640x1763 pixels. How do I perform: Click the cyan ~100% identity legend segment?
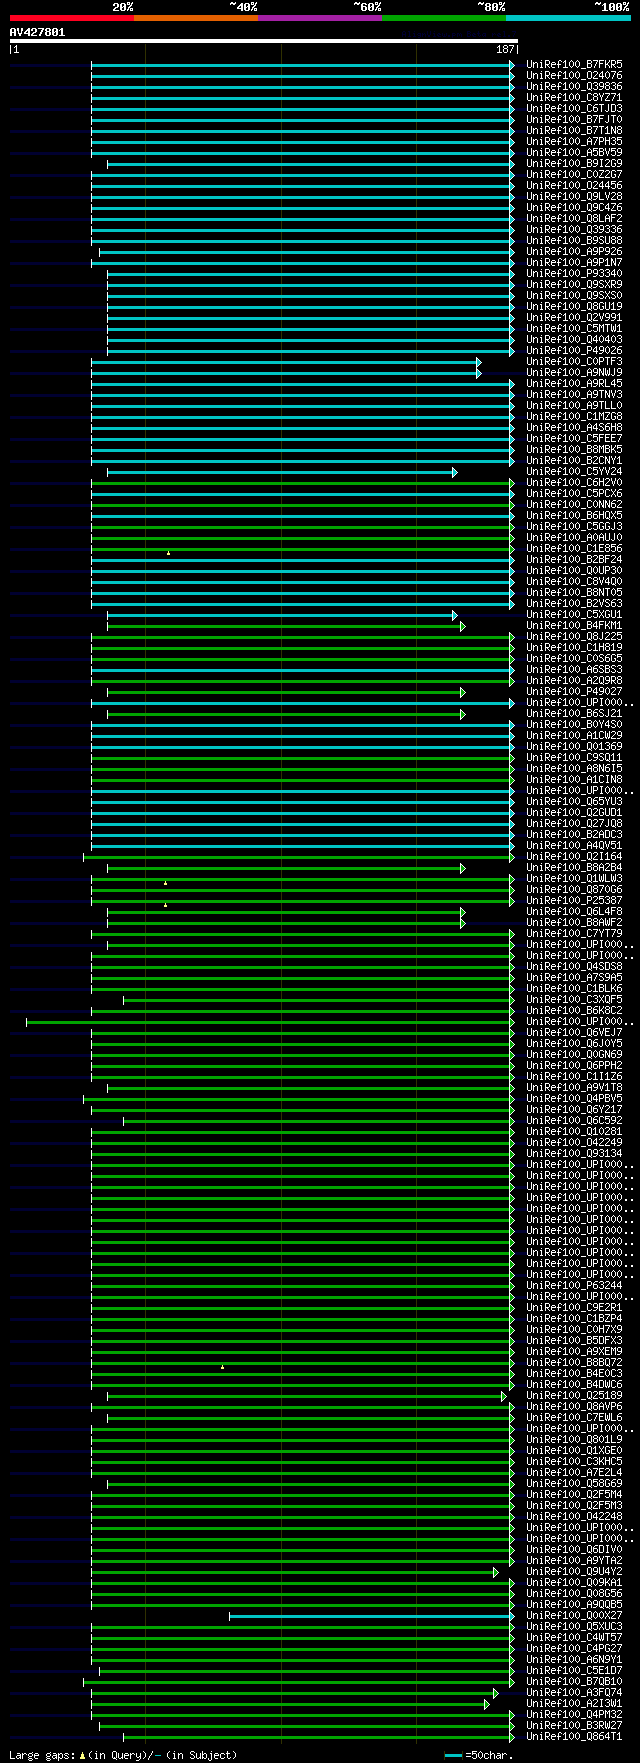(567, 17)
